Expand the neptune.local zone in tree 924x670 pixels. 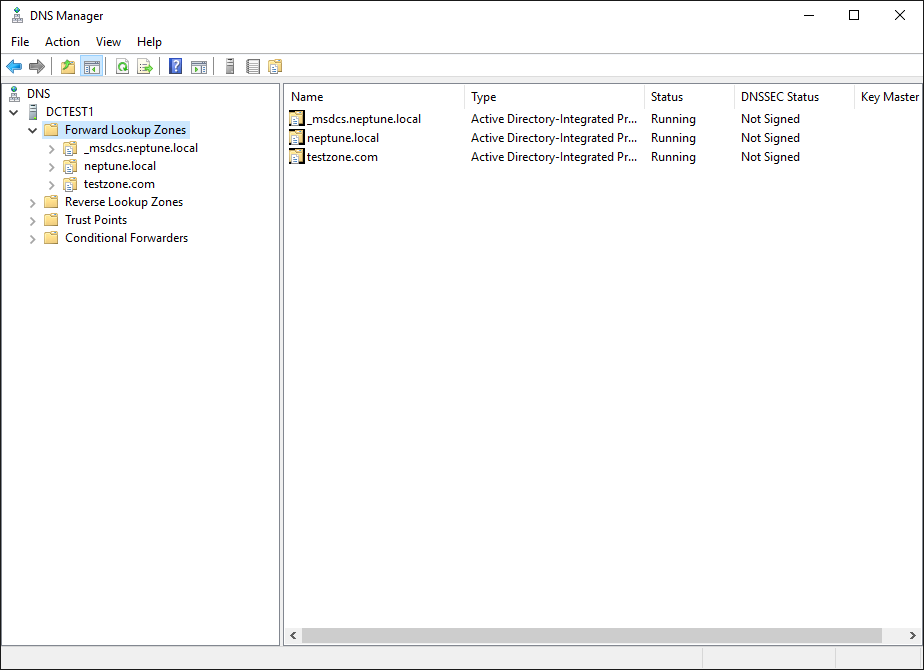(52, 166)
